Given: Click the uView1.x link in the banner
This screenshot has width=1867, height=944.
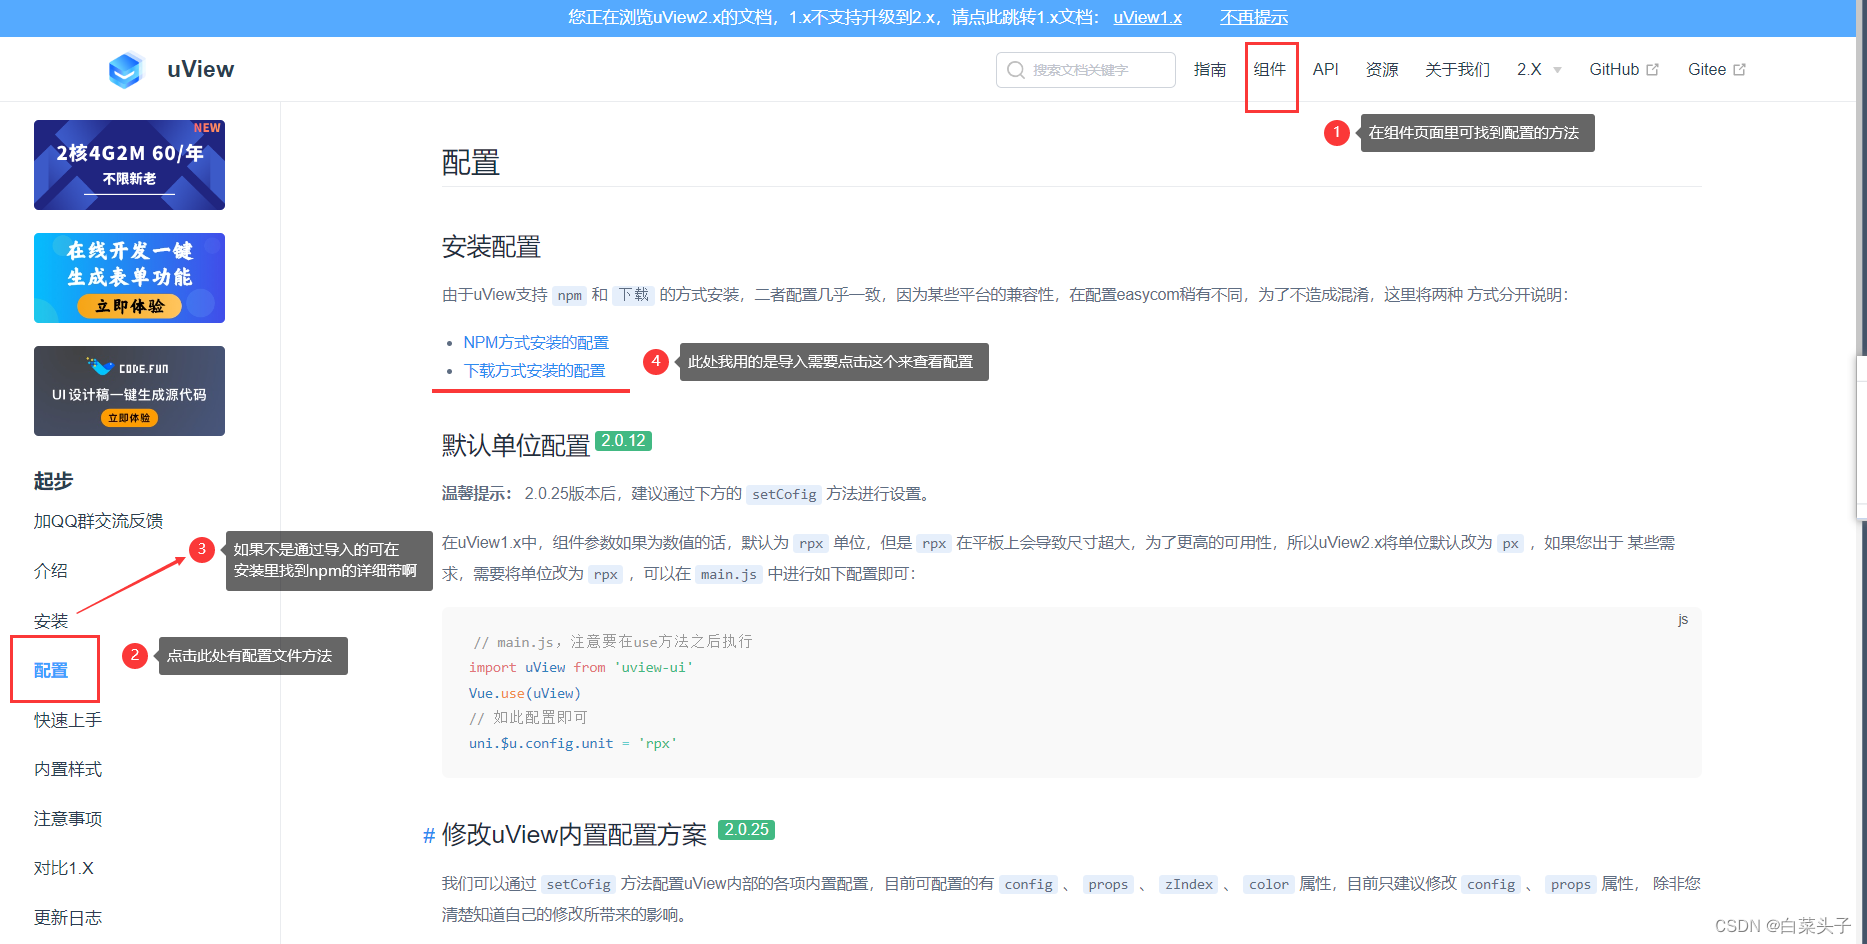Looking at the screenshot, I should [x=1147, y=17].
